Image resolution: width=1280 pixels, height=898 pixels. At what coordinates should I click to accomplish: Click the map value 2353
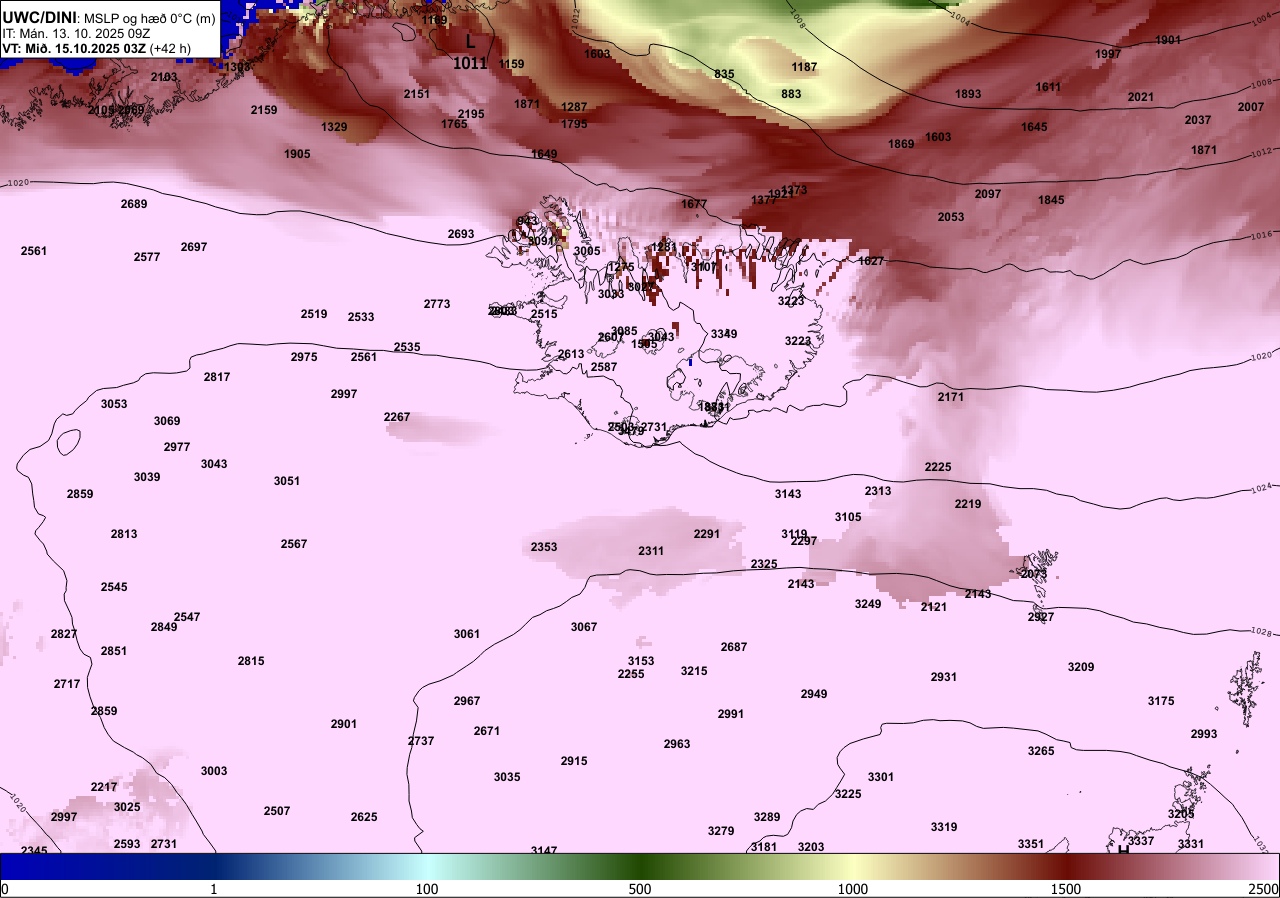544,547
